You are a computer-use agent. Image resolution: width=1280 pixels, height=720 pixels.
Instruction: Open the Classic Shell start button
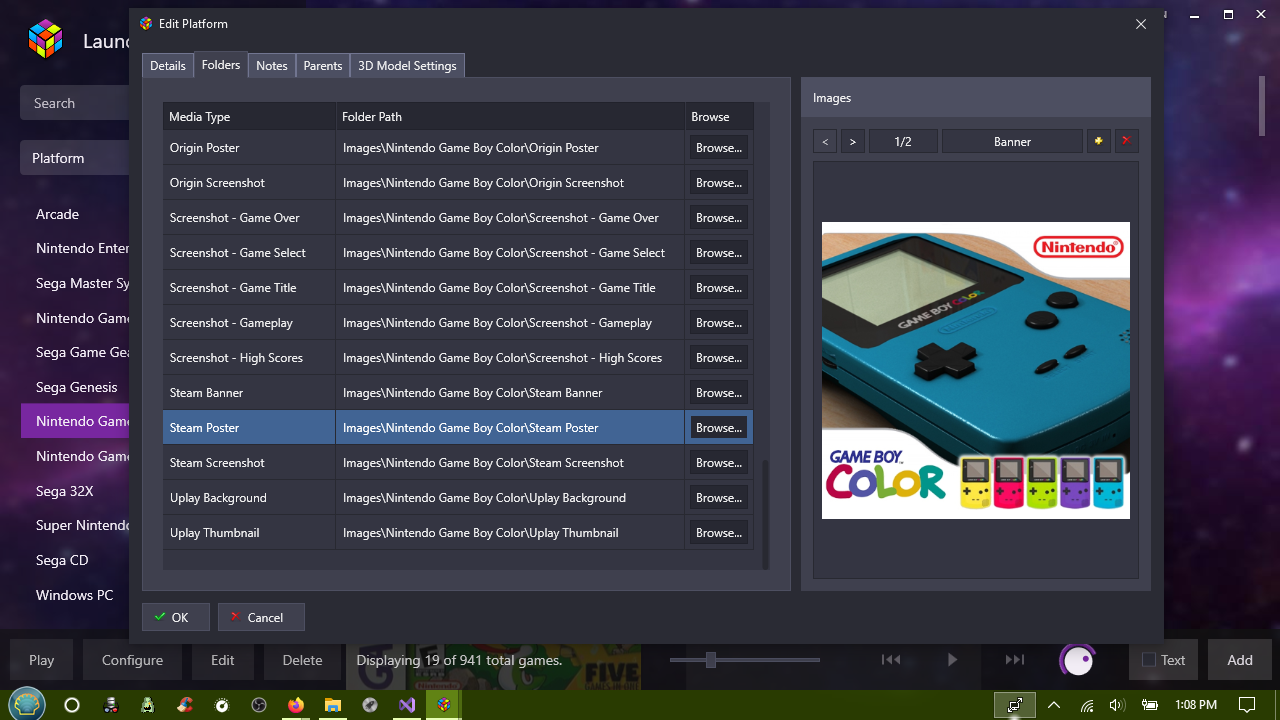[x=27, y=704]
